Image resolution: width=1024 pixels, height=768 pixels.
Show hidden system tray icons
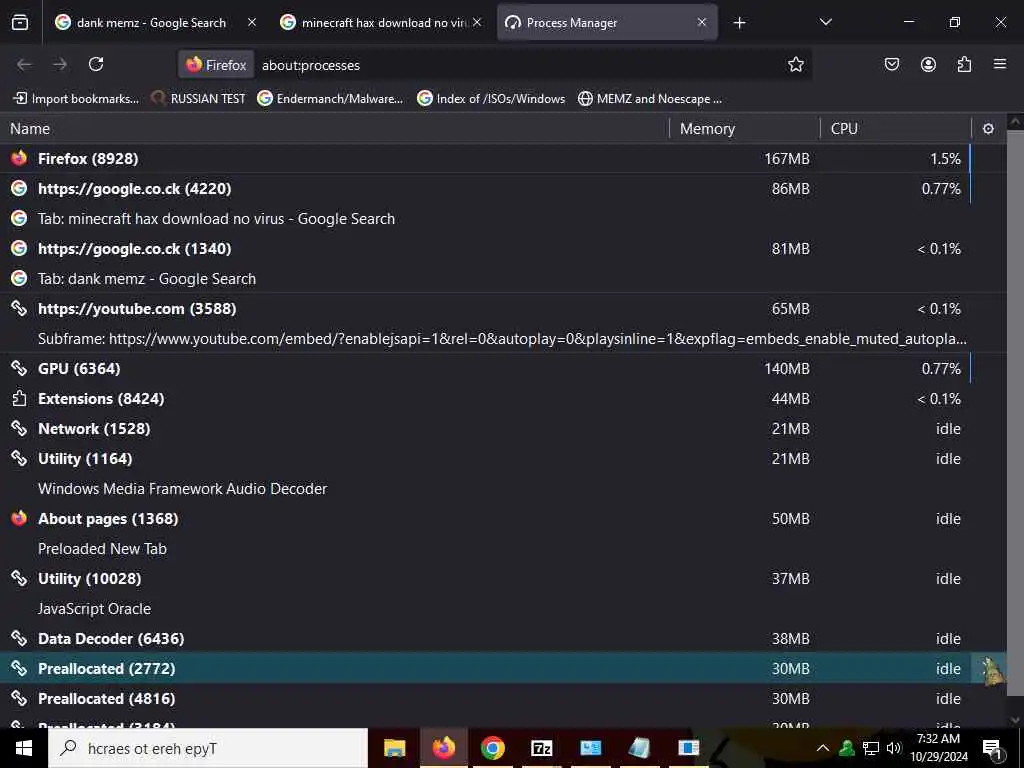(823, 748)
